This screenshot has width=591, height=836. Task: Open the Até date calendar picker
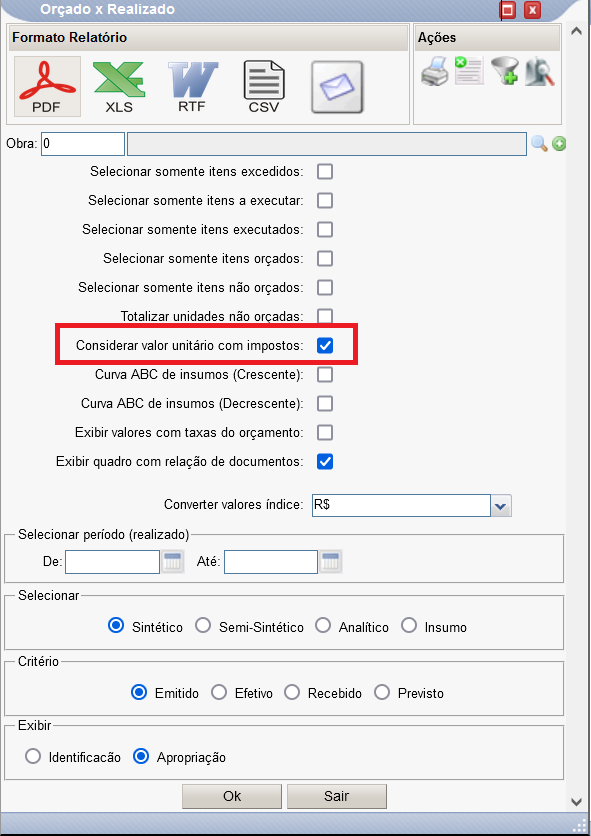(331, 562)
